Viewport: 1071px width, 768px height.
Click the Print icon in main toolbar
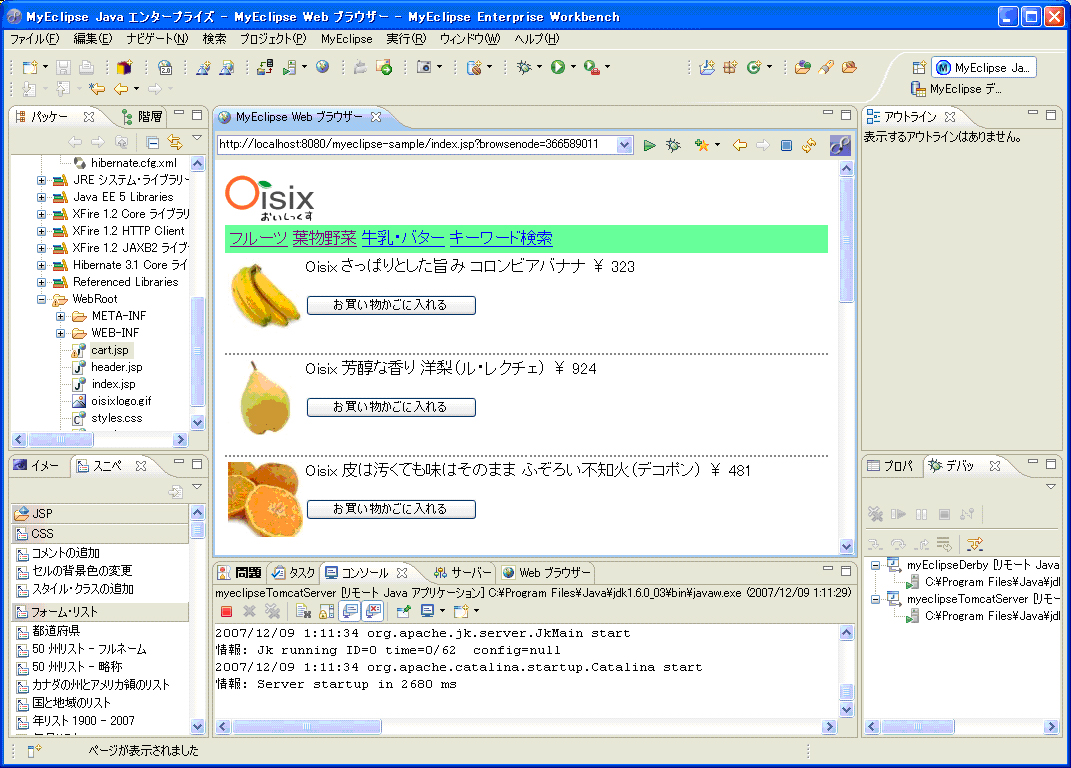pos(86,67)
